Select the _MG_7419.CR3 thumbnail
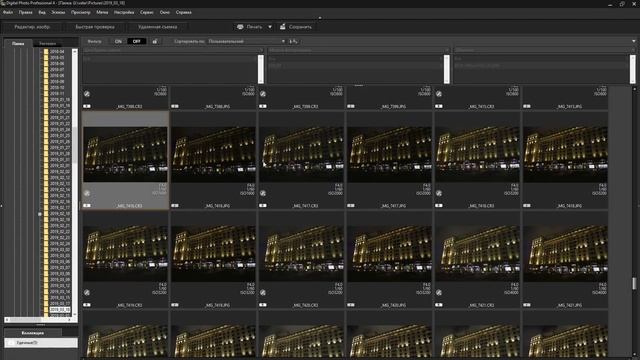 (x=125, y=253)
